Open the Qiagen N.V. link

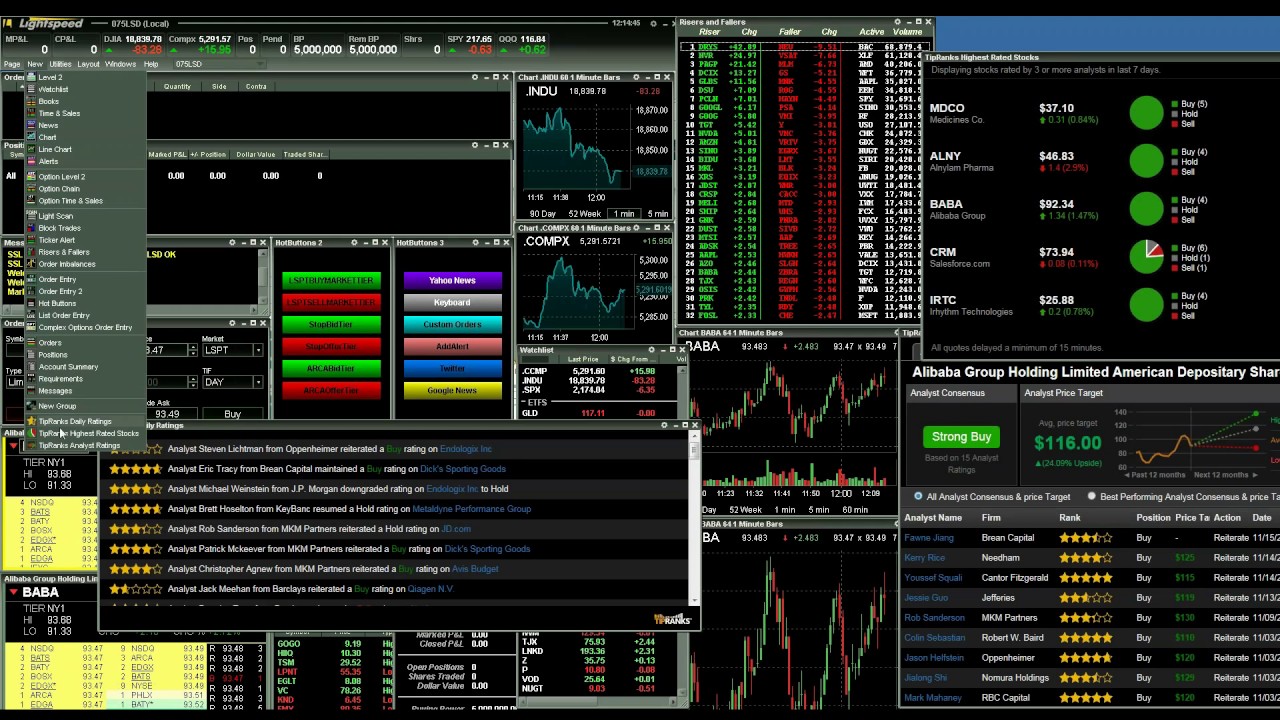pyautogui.click(x=430, y=589)
